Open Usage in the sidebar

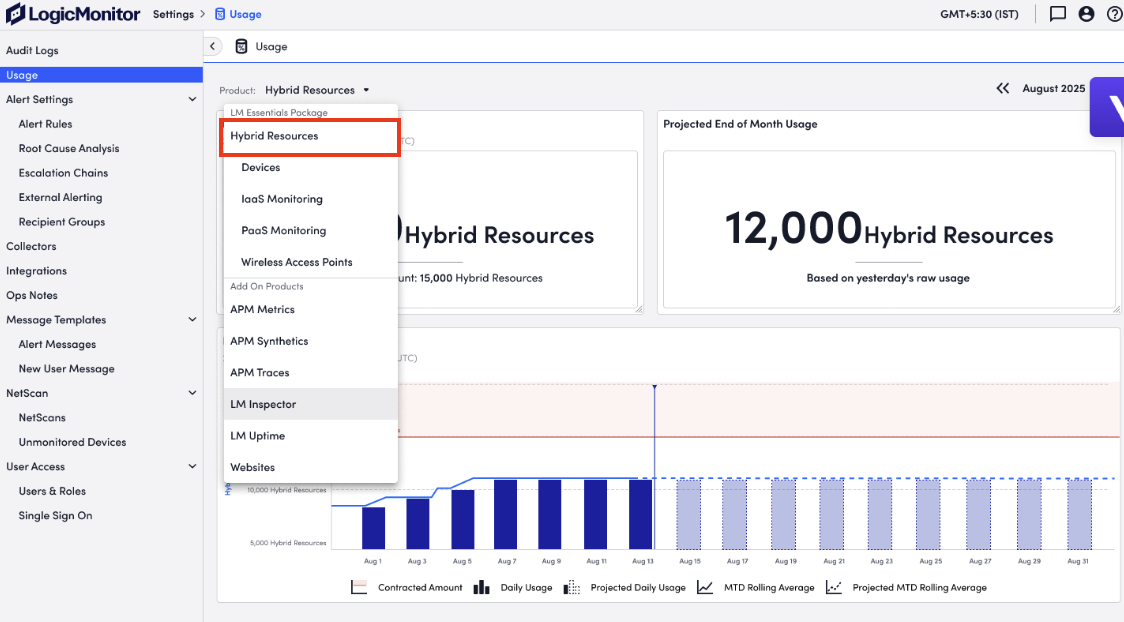coord(101,75)
